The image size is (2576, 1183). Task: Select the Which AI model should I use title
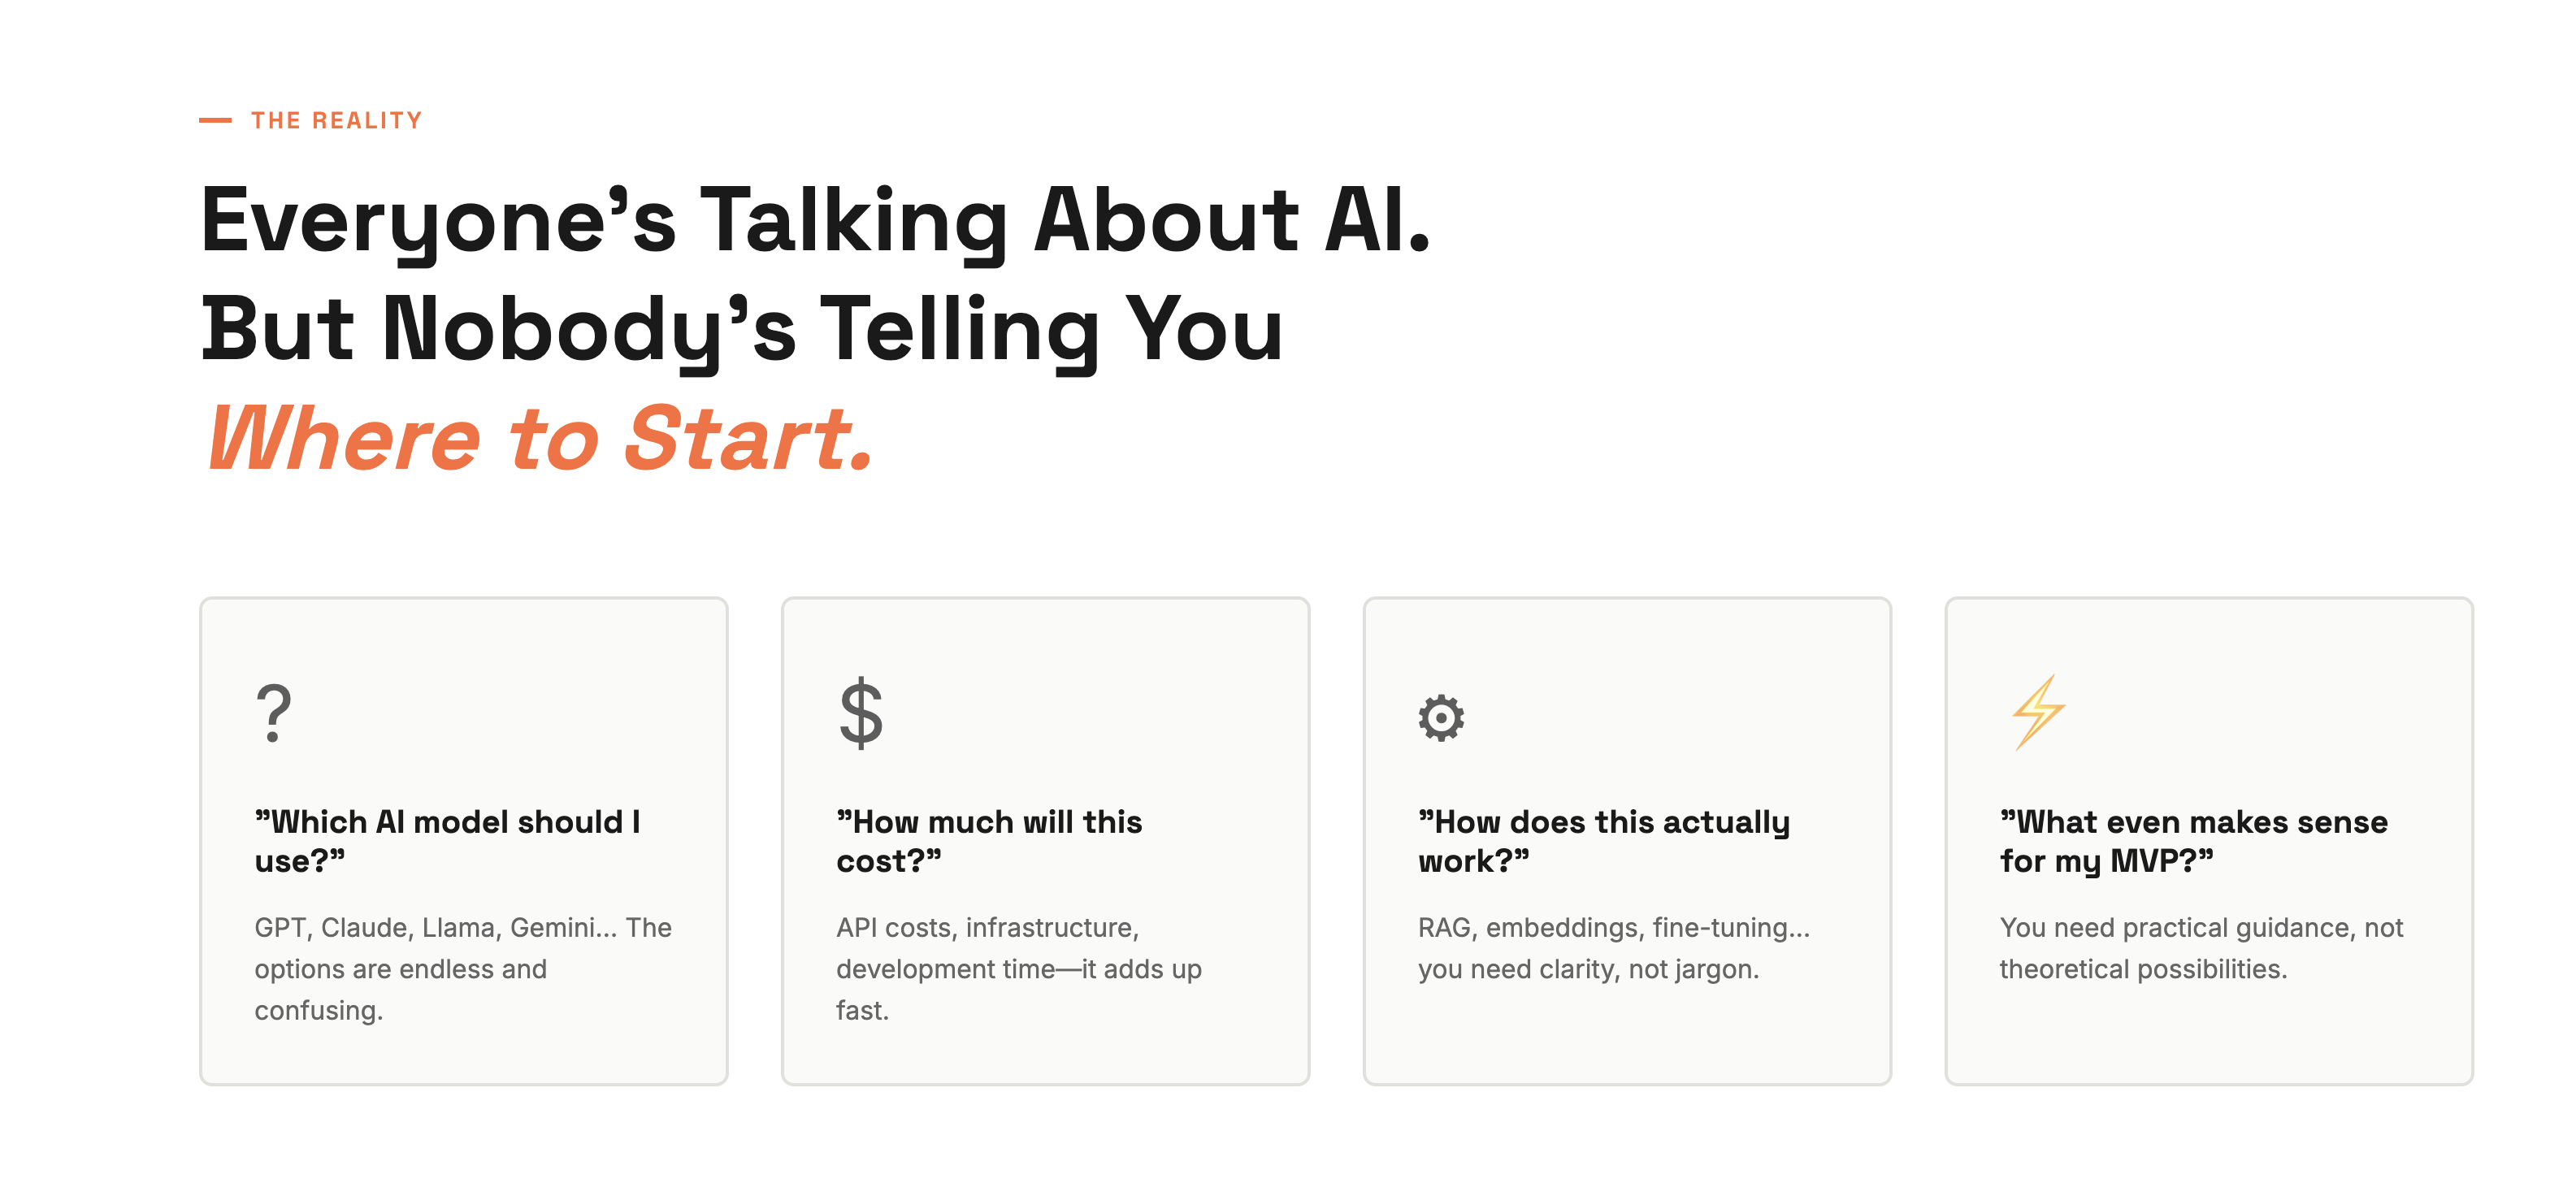(x=447, y=841)
